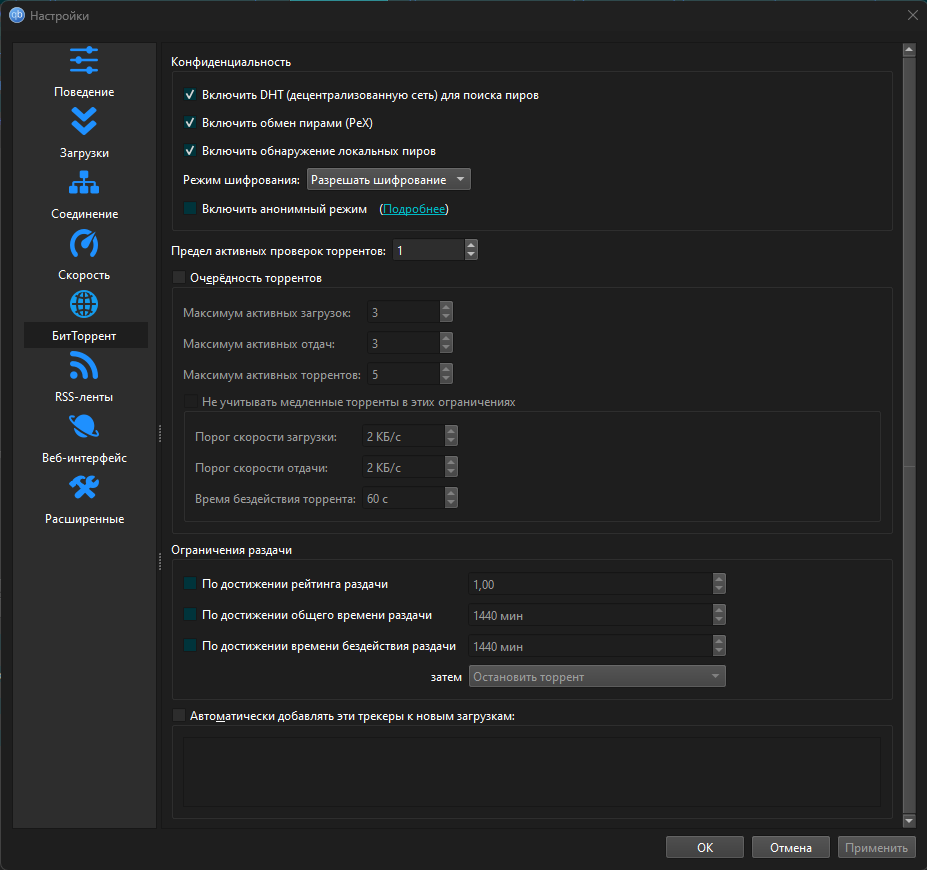Close the Настройки dialog window
This screenshot has height=870, width=927.
click(912, 15)
